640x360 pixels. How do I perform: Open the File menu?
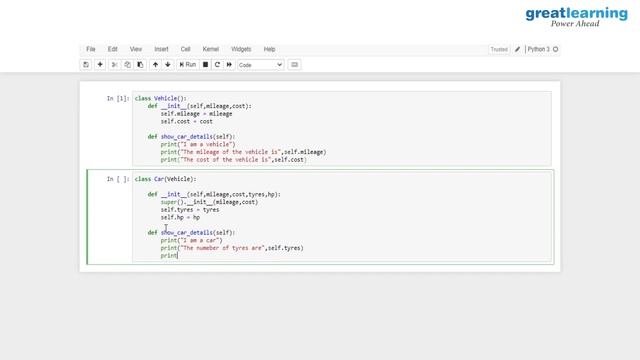pos(91,49)
